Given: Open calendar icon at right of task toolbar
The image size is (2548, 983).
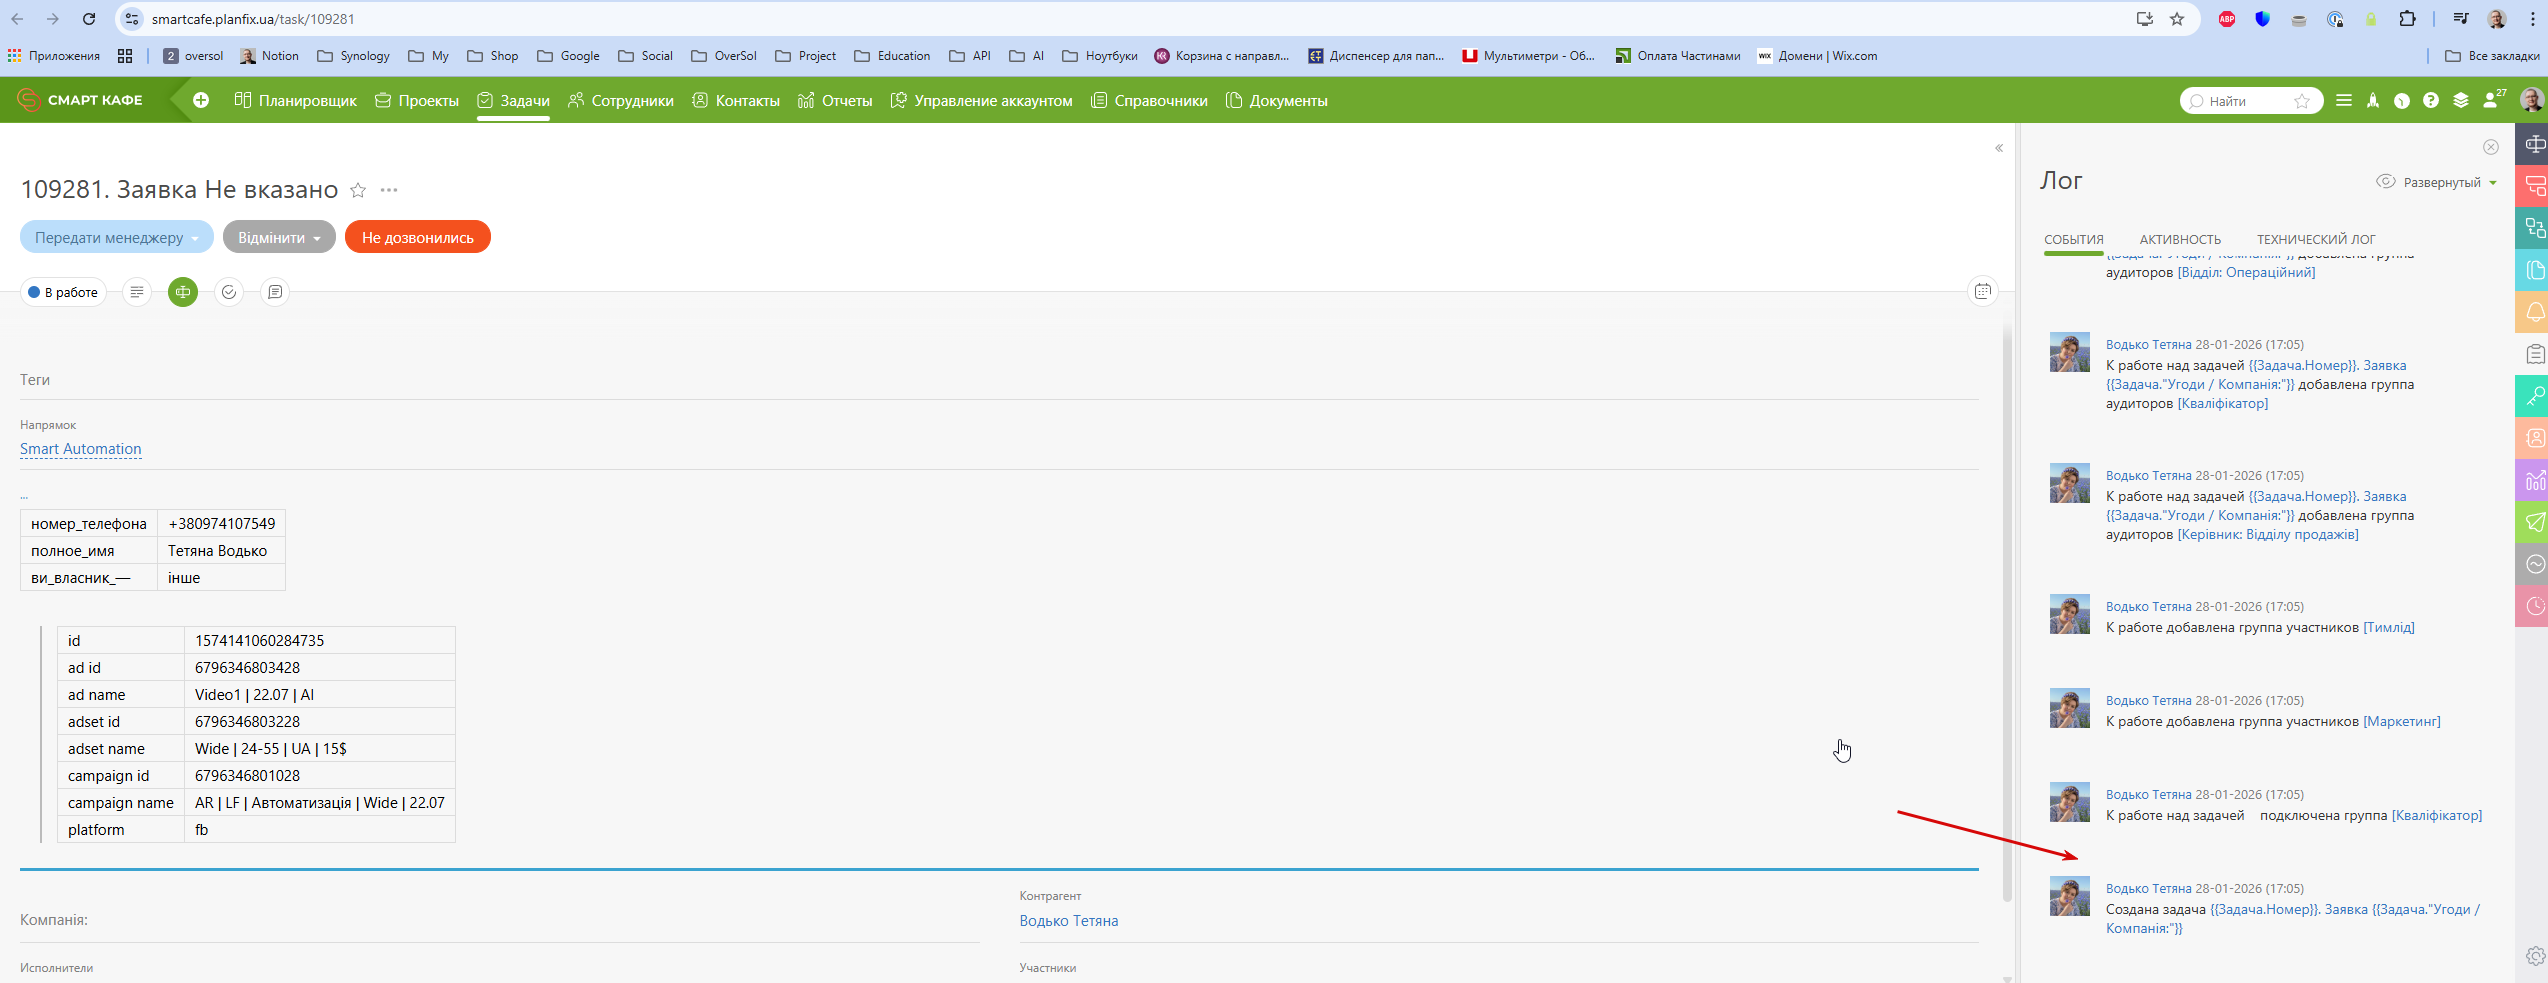Looking at the screenshot, I should [x=1983, y=291].
